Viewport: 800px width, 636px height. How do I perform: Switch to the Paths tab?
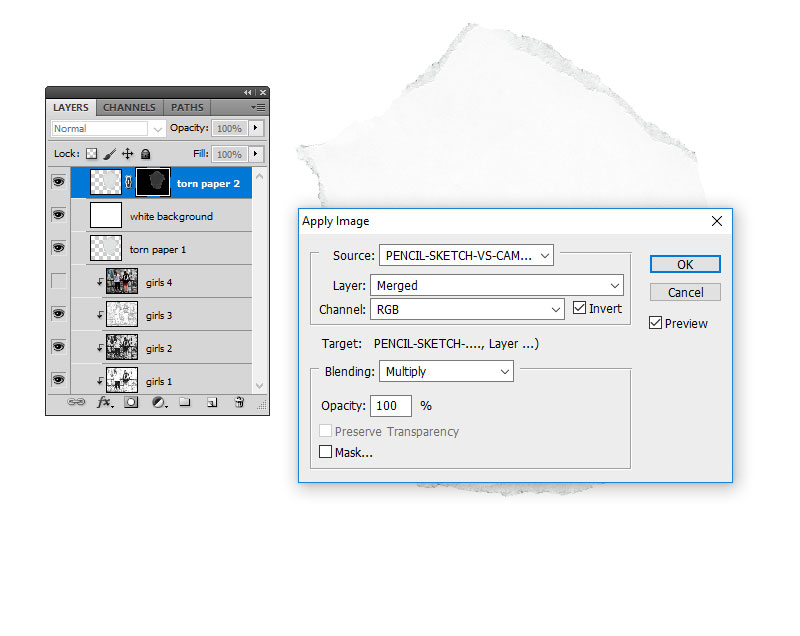click(187, 108)
